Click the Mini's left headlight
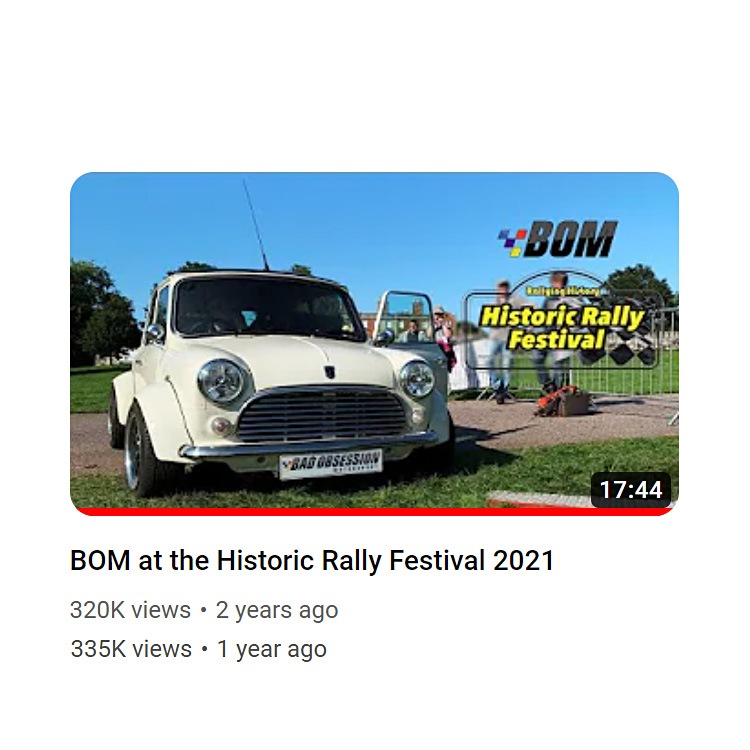 [221, 382]
